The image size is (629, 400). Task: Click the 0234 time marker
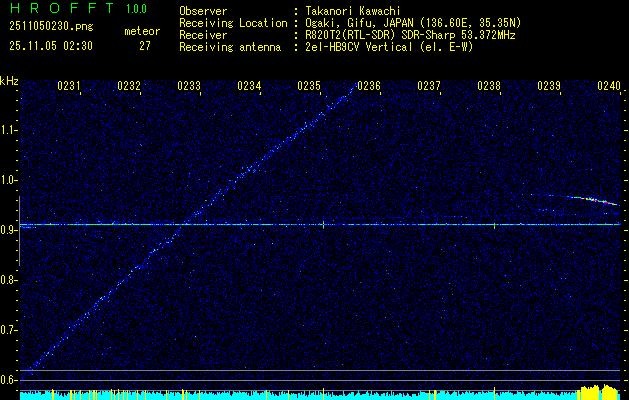coord(249,86)
